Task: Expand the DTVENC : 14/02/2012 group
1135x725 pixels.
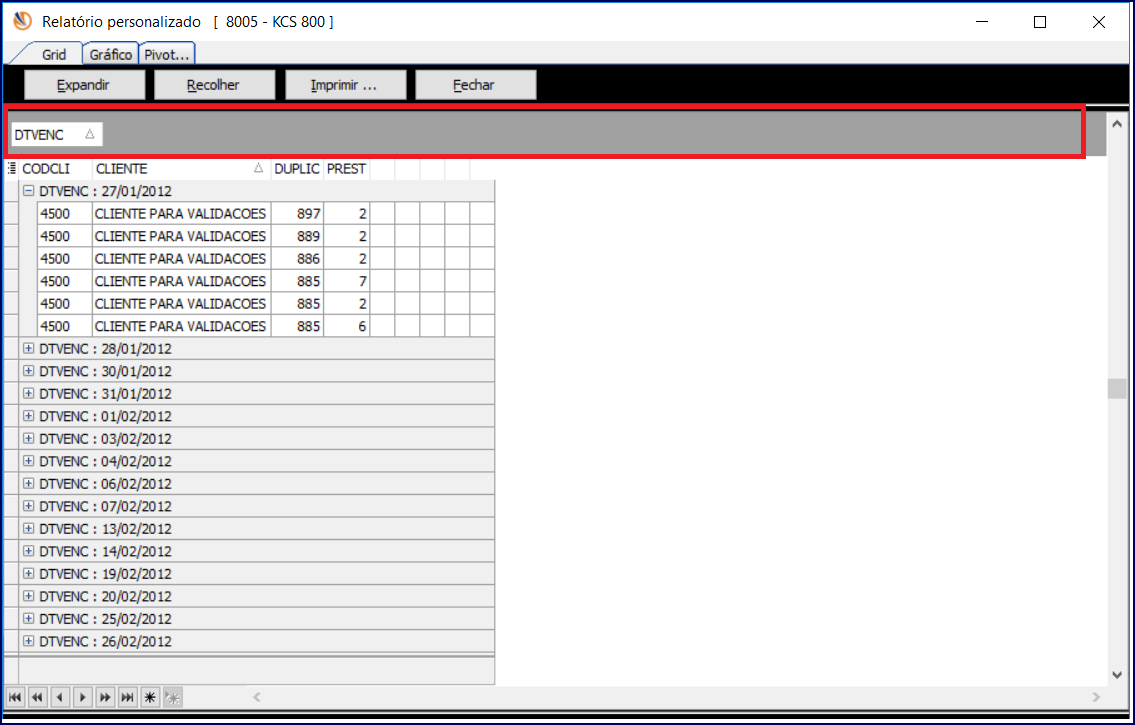Action: pos(28,551)
